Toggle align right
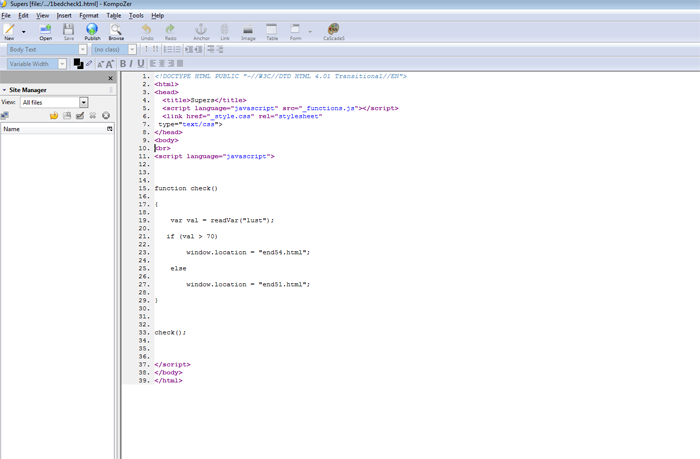 click(x=171, y=64)
